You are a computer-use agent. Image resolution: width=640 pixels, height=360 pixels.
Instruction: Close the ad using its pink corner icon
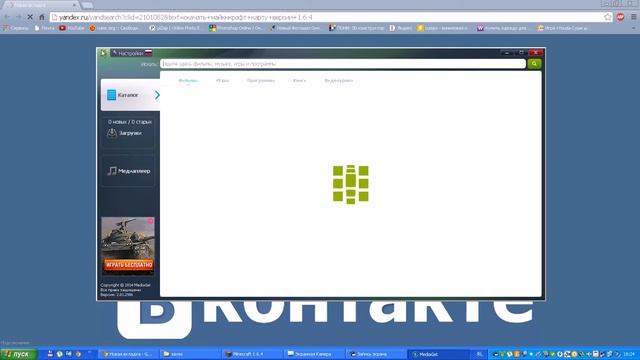coord(150,221)
